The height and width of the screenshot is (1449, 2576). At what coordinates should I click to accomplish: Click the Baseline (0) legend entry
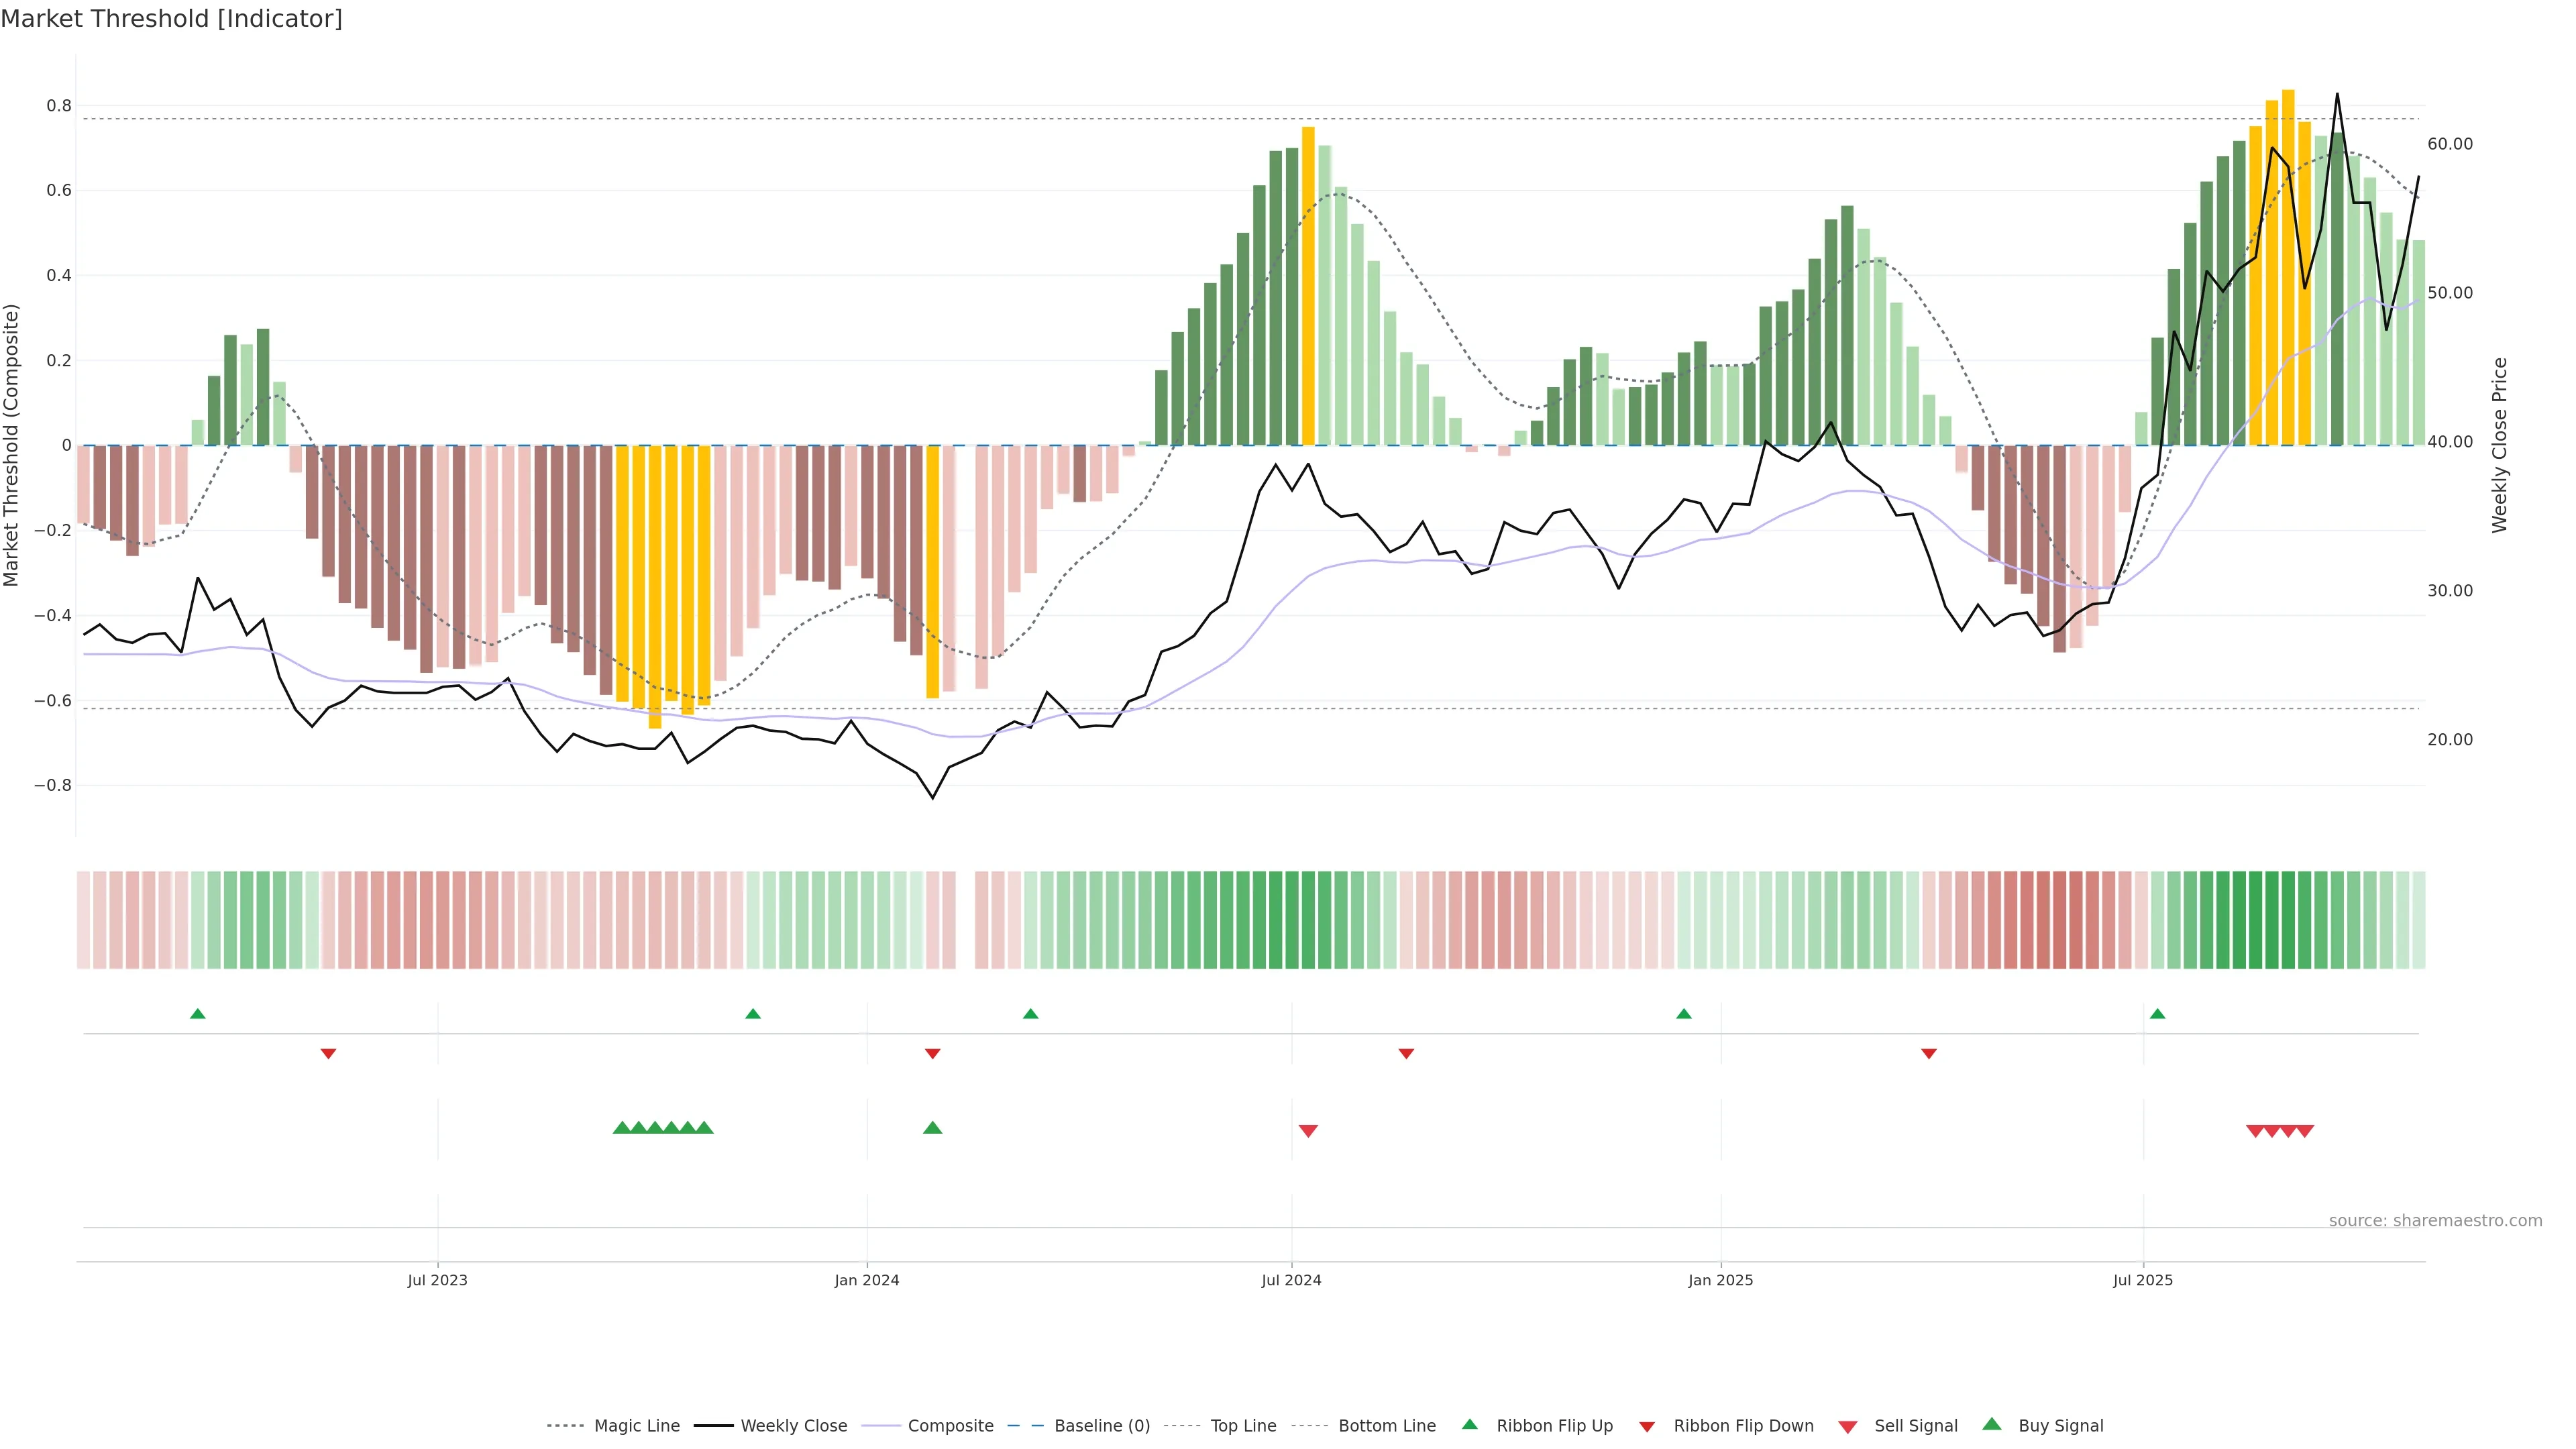[1101, 1426]
